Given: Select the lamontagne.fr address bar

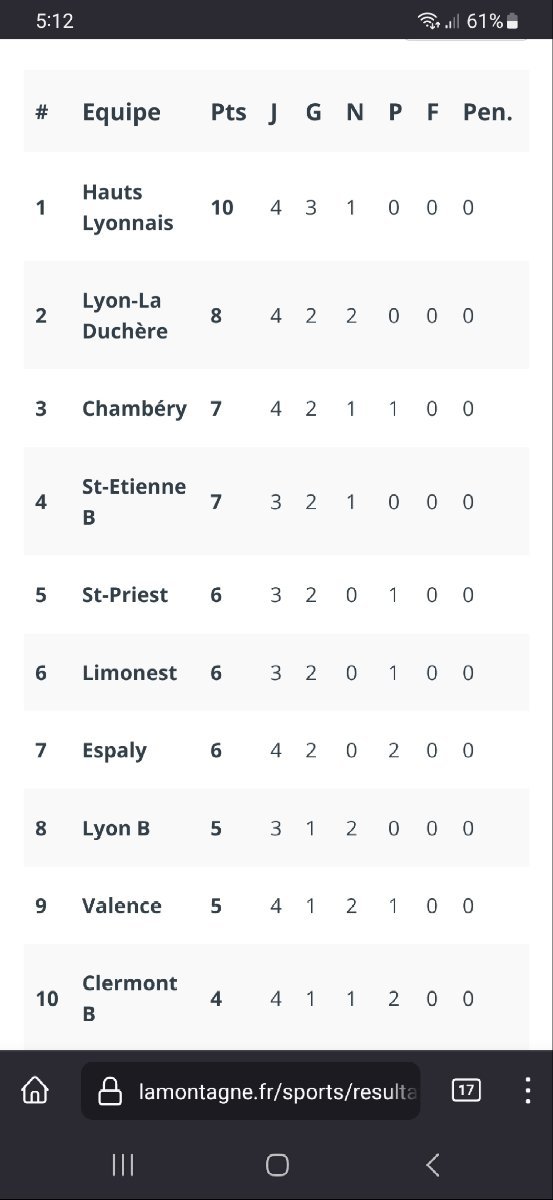Looking at the screenshot, I should click(250, 1091).
